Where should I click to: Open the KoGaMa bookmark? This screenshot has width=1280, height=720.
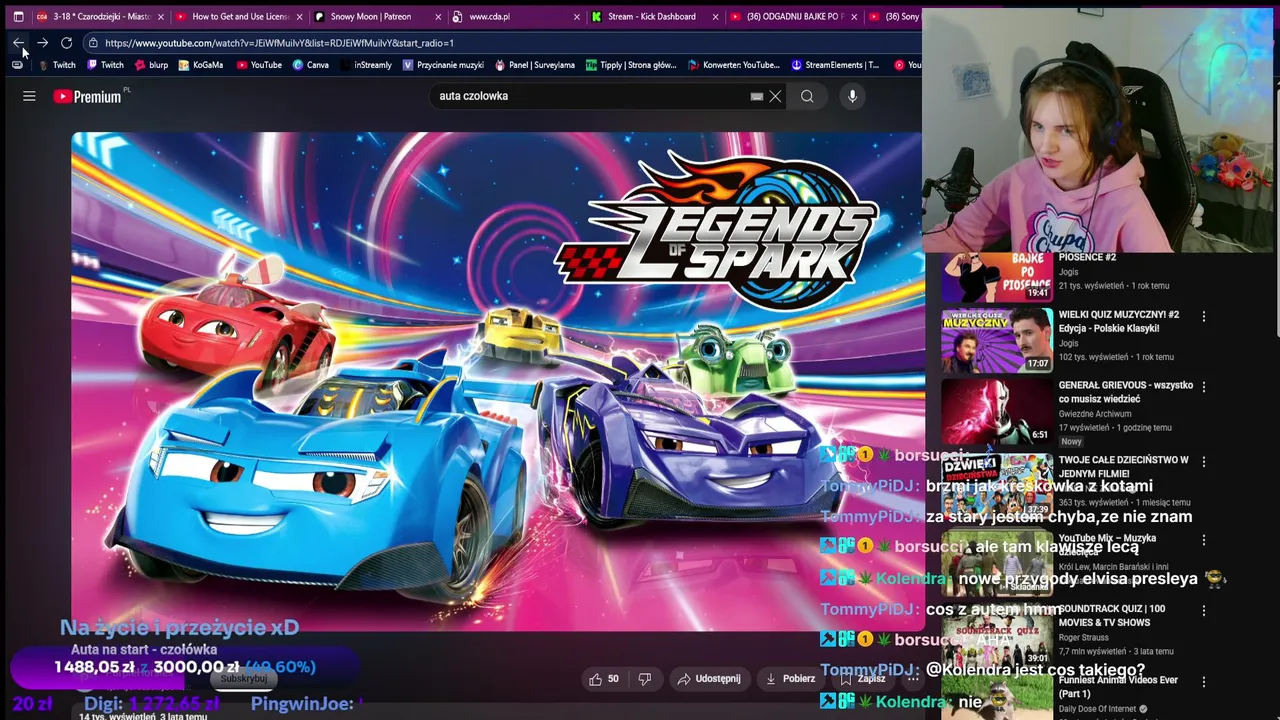201,65
